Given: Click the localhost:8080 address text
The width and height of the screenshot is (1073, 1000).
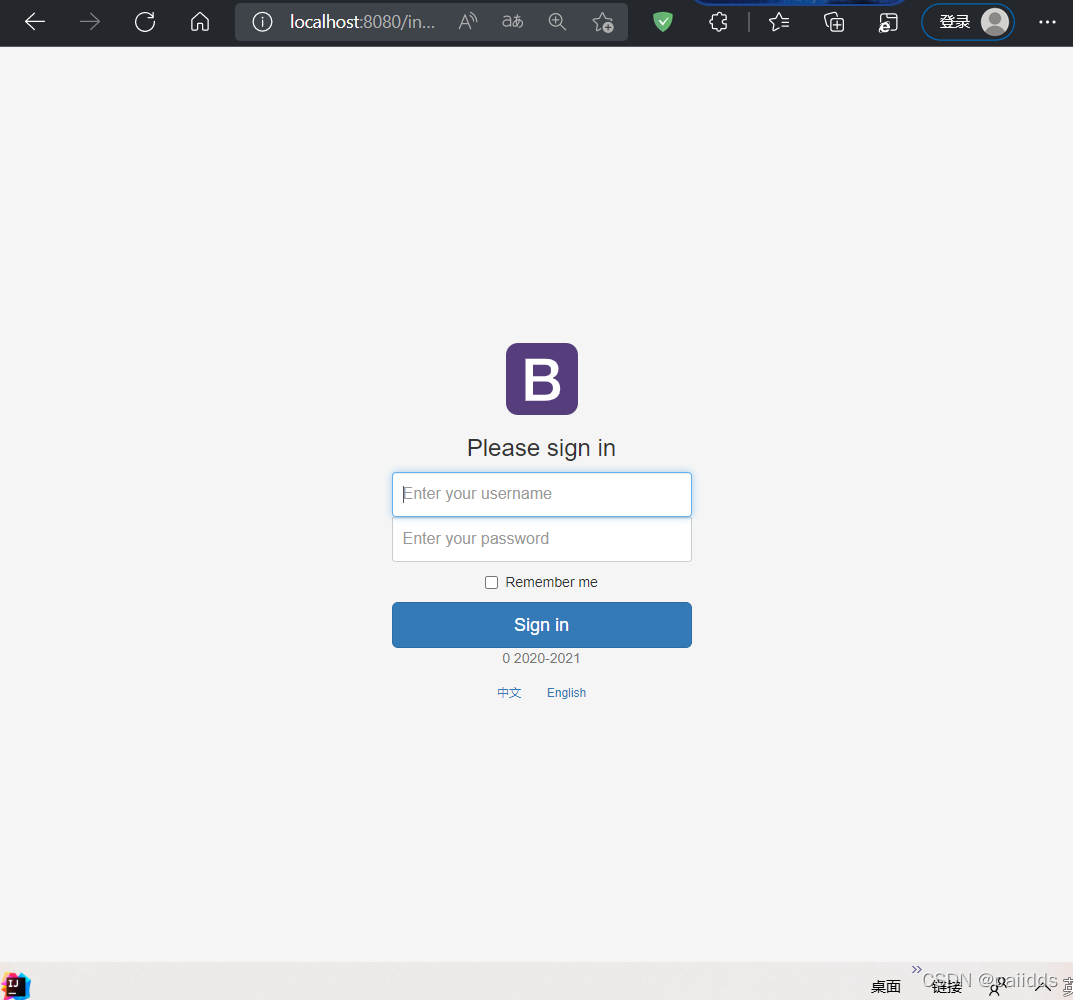Looking at the screenshot, I should coord(362,22).
